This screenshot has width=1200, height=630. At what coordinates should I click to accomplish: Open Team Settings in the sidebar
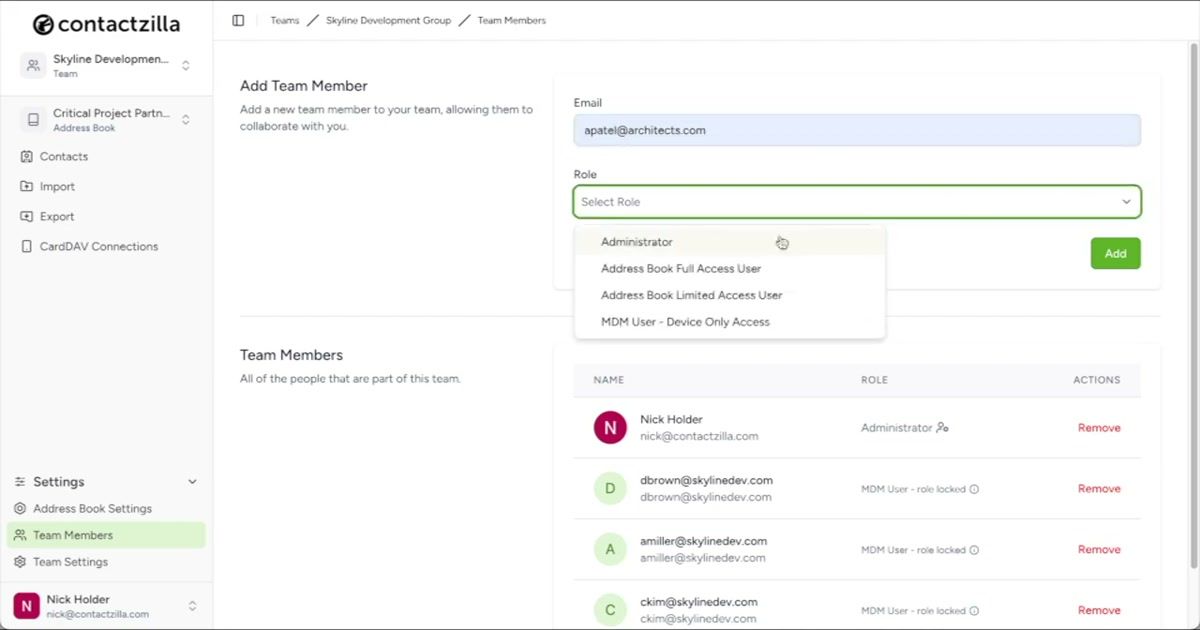tap(70, 562)
